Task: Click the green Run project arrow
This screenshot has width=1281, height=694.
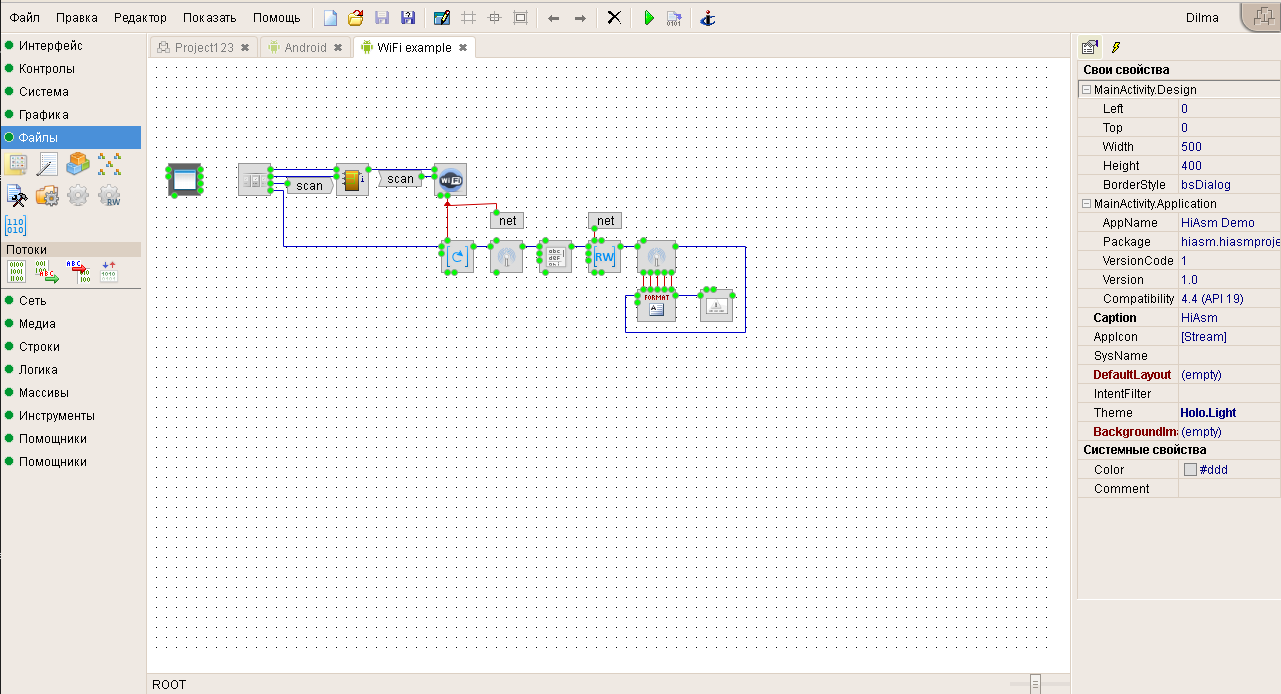Action: [648, 18]
